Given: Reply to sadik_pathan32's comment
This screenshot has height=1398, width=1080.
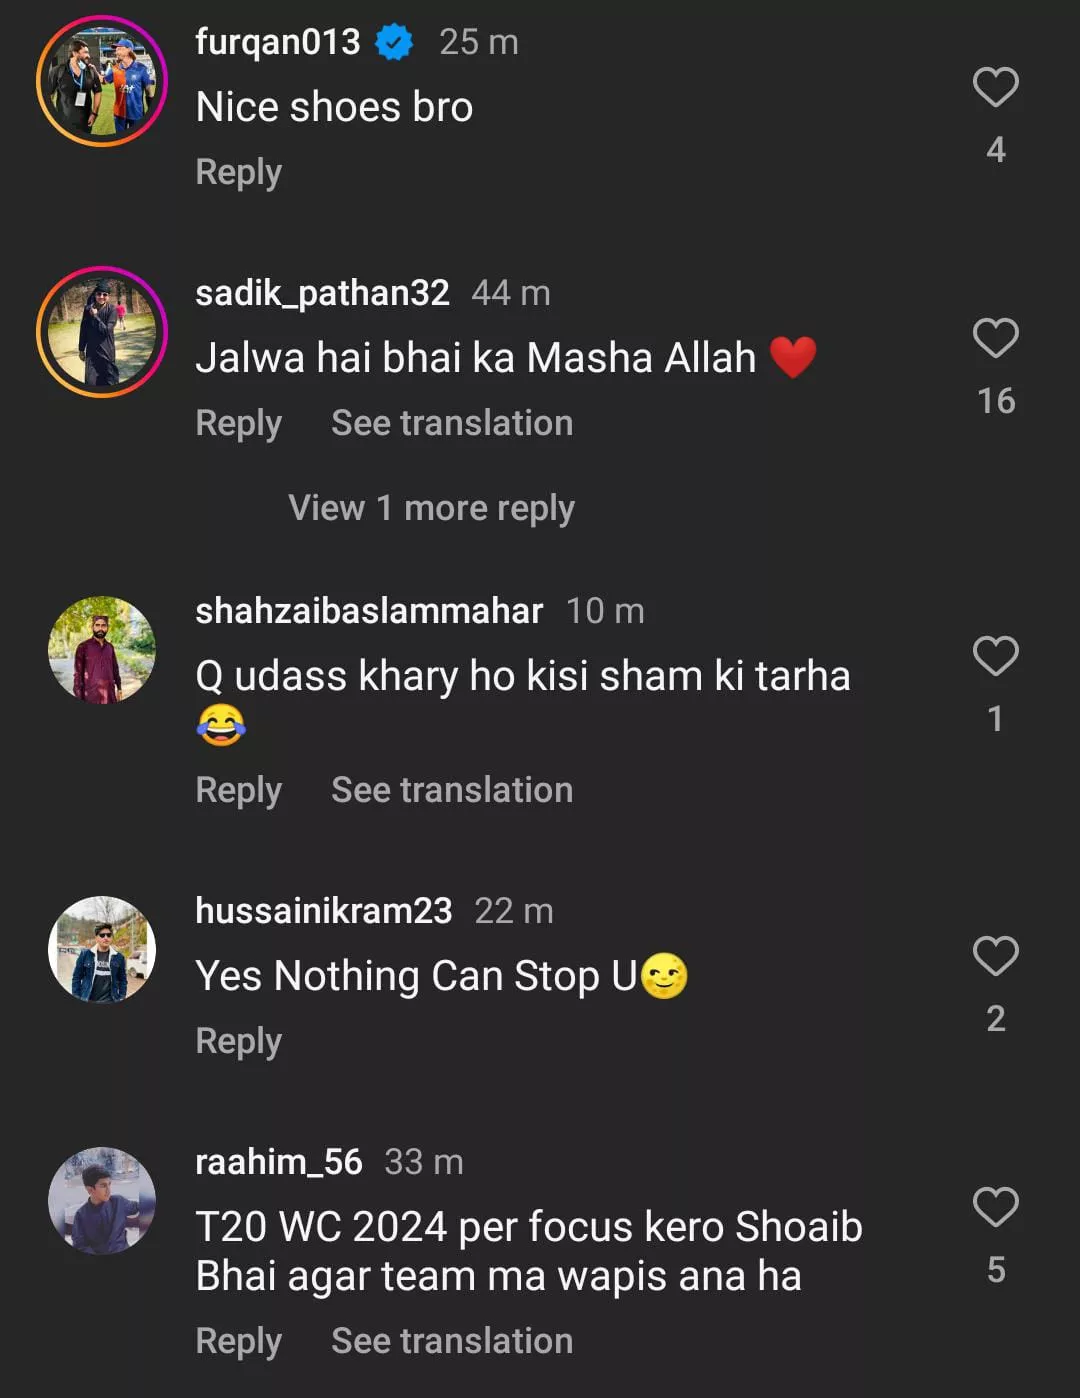Looking at the screenshot, I should coord(238,423).
